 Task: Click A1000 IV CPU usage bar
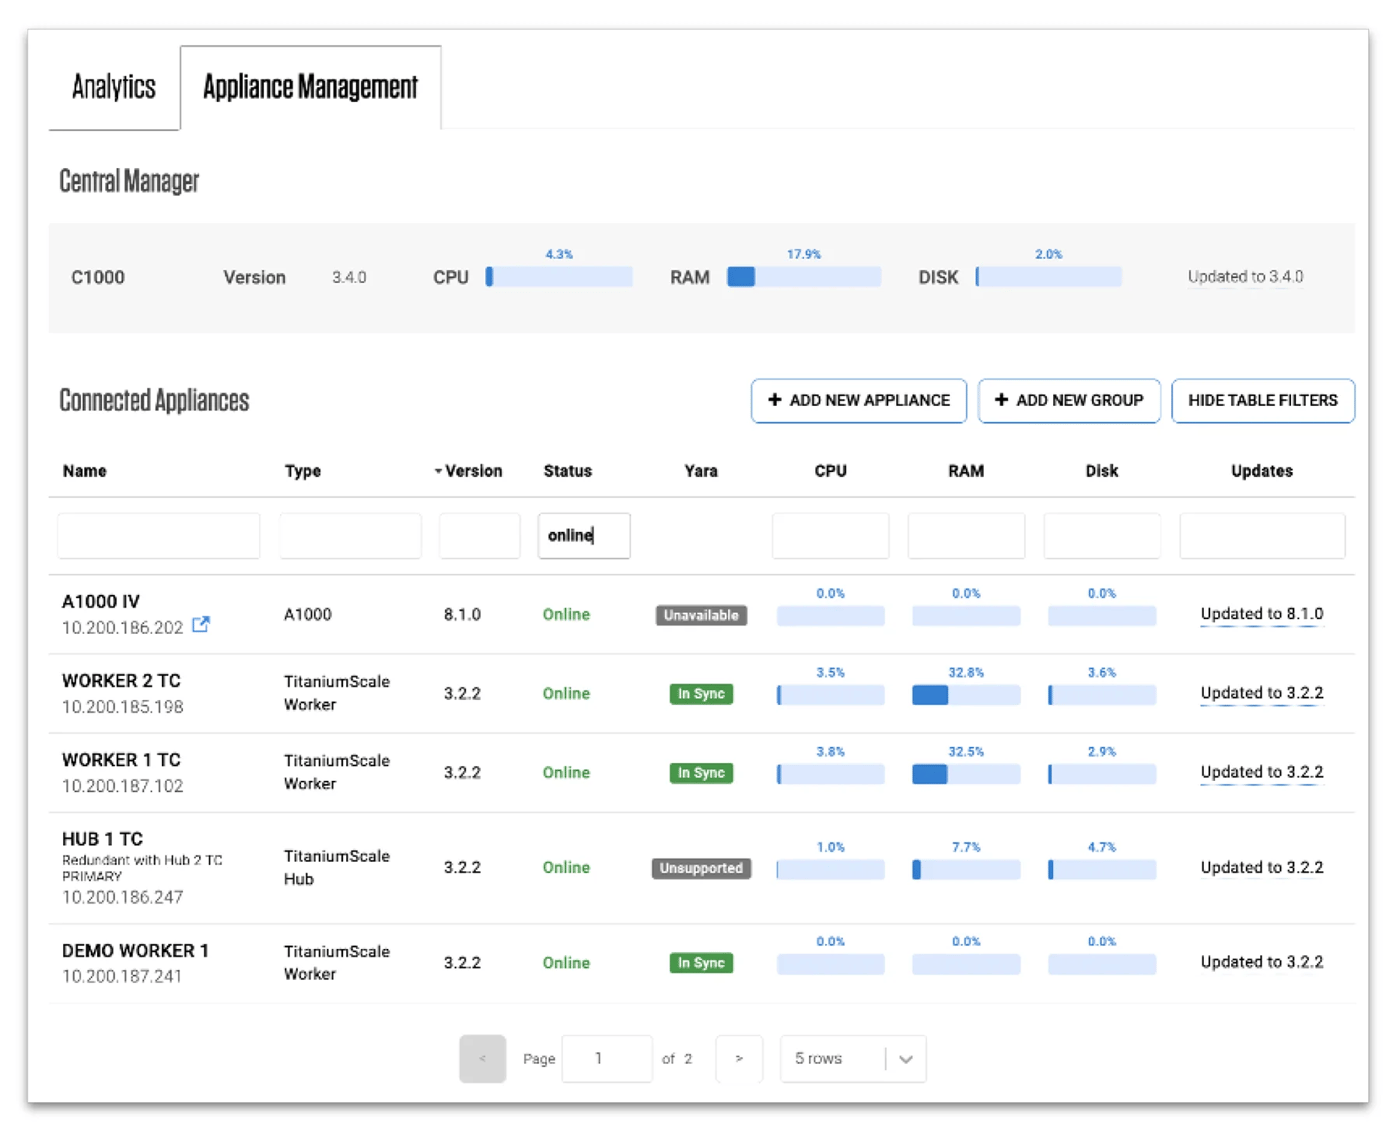831,616
